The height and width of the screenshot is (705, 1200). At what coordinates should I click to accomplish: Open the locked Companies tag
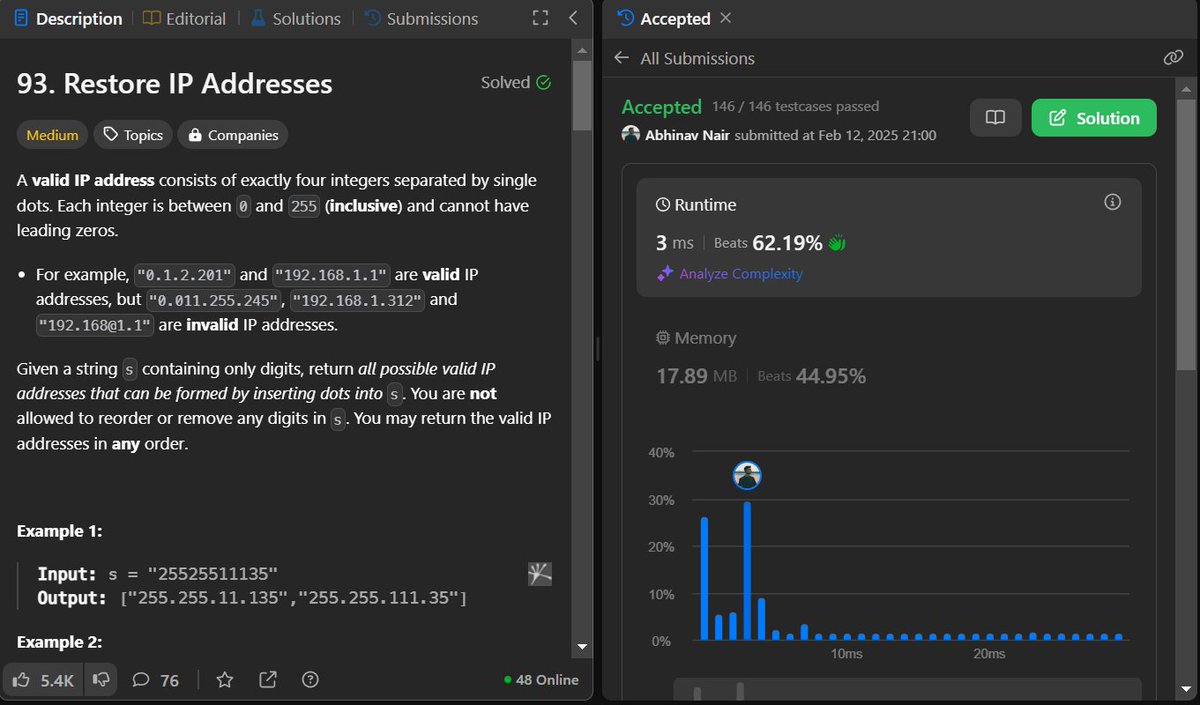(x=234, y=135)
